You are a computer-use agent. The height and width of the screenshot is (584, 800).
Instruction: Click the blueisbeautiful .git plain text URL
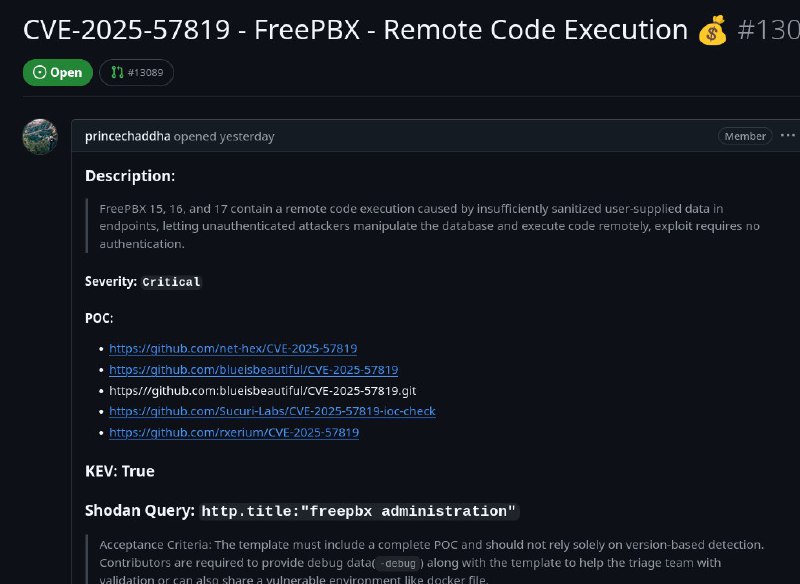[263, 391]
